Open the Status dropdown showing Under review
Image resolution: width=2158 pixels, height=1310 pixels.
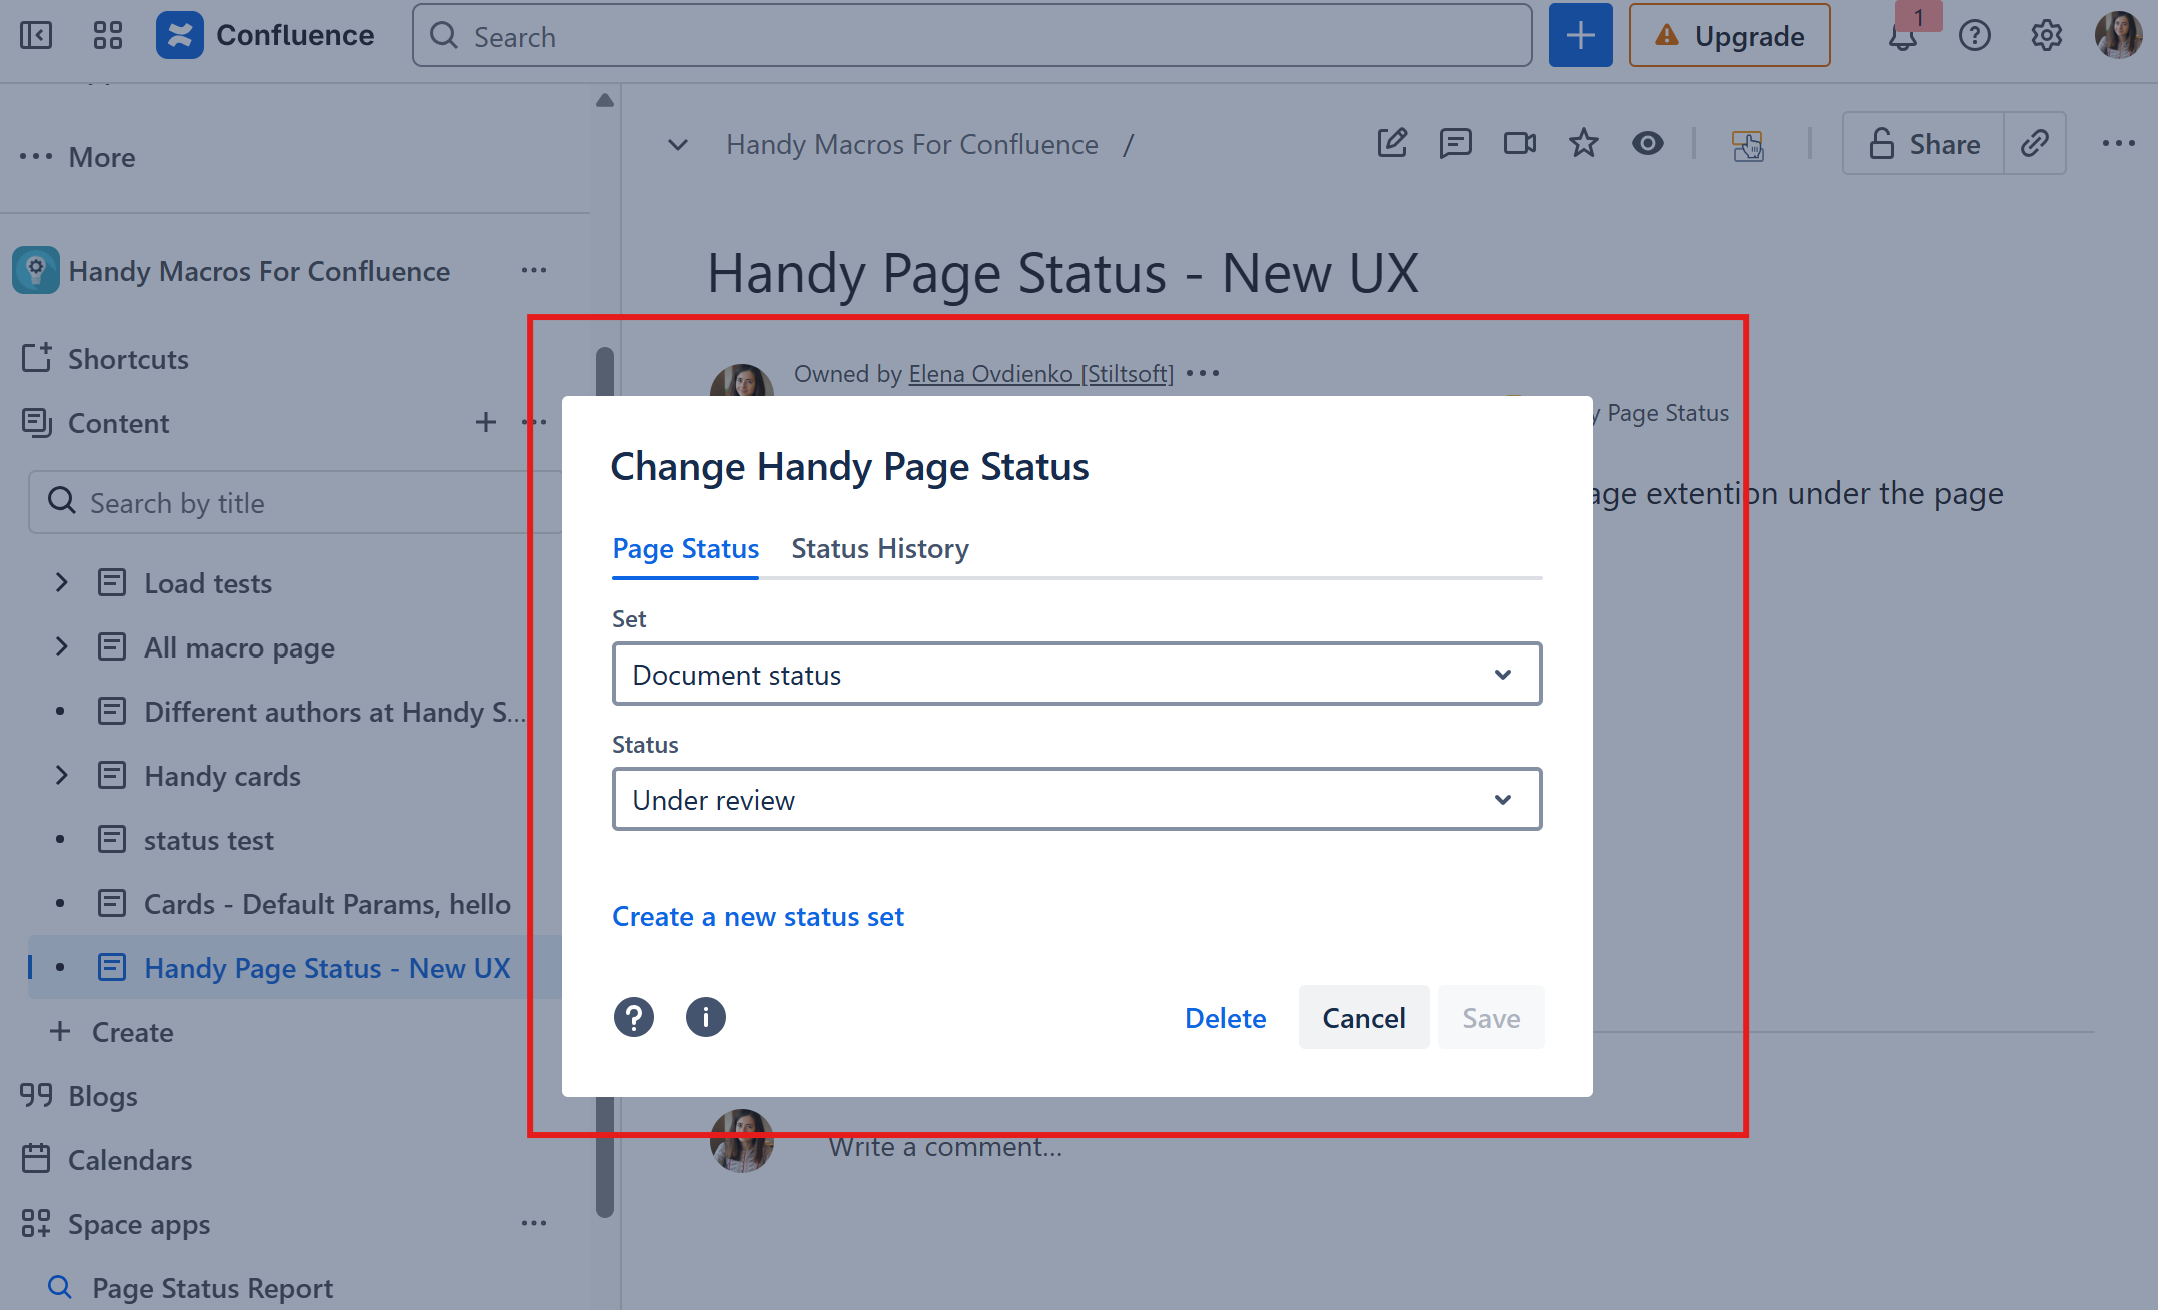pyautogui.click(x=1076, y=800)
